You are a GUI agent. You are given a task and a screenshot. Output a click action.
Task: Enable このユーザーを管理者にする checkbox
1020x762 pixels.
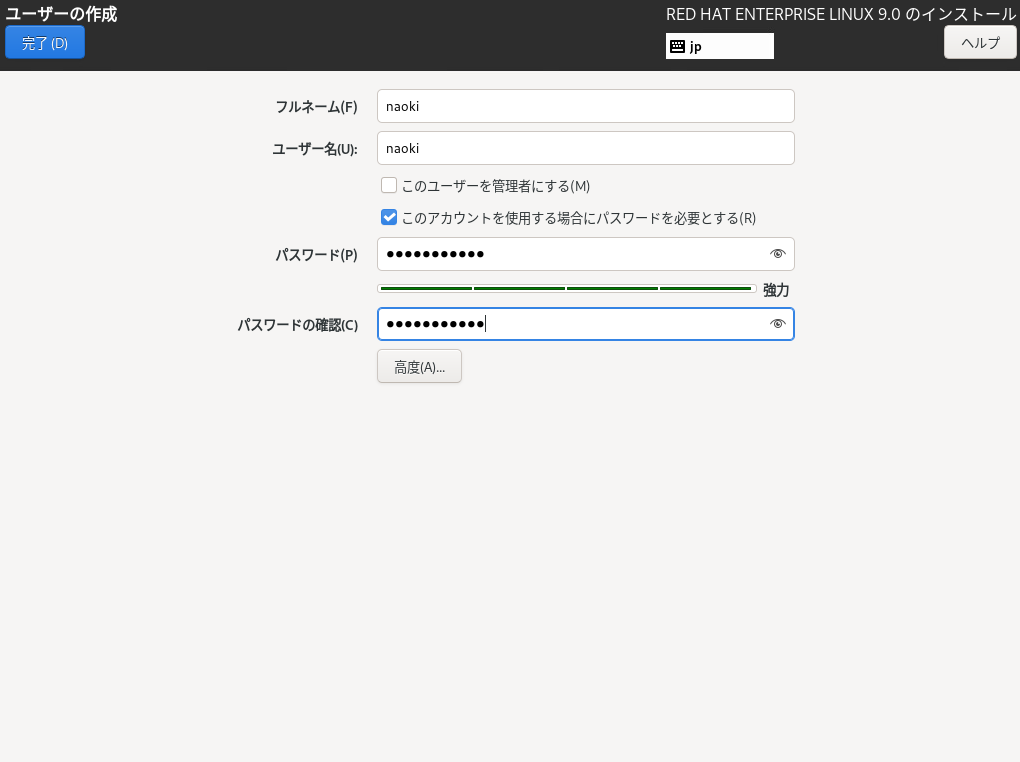point(389,185)
